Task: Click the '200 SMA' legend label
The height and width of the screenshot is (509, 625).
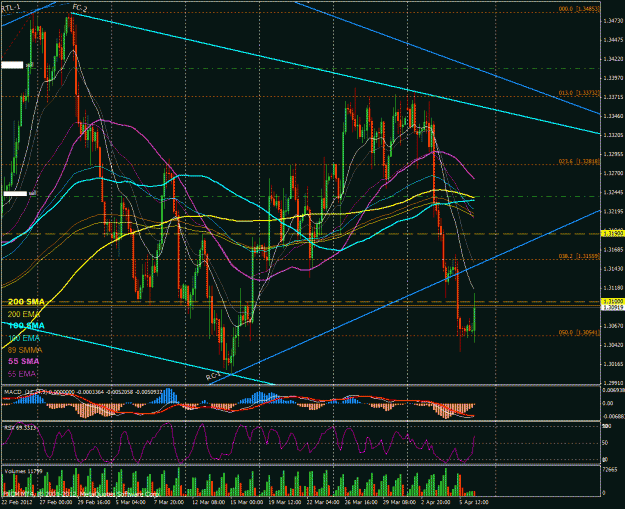Action: [26, 302]
